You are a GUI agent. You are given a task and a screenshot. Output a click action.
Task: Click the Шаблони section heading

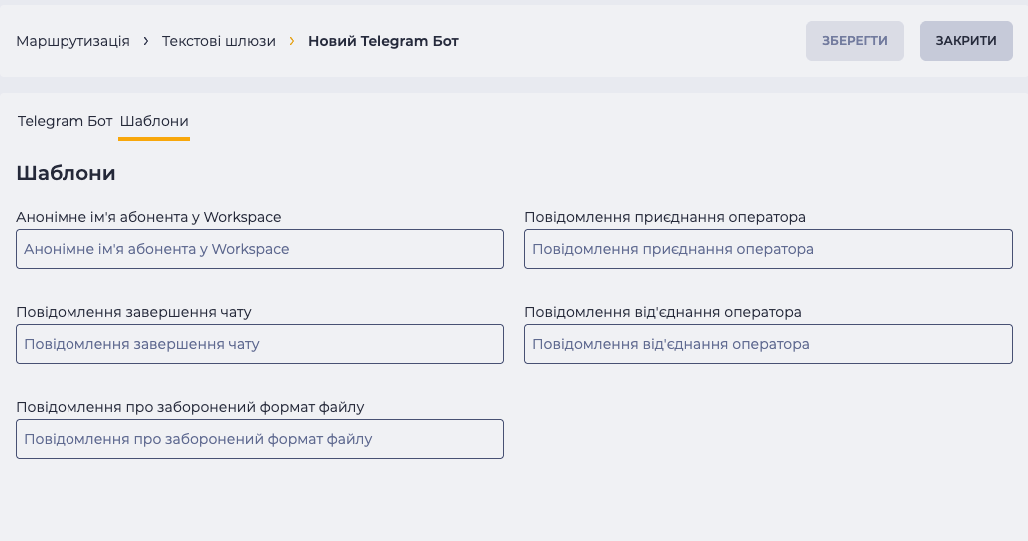click(66, 173)
